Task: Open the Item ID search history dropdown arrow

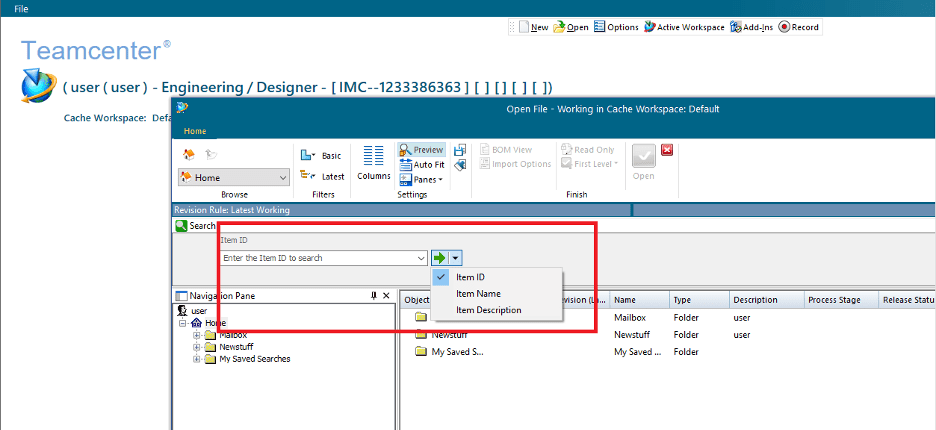Action: pyautogui.click(x=422, y=258)
